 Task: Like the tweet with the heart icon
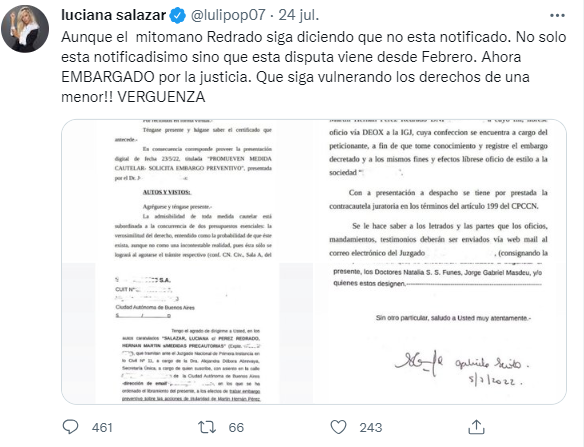click(x=339, y=427)
